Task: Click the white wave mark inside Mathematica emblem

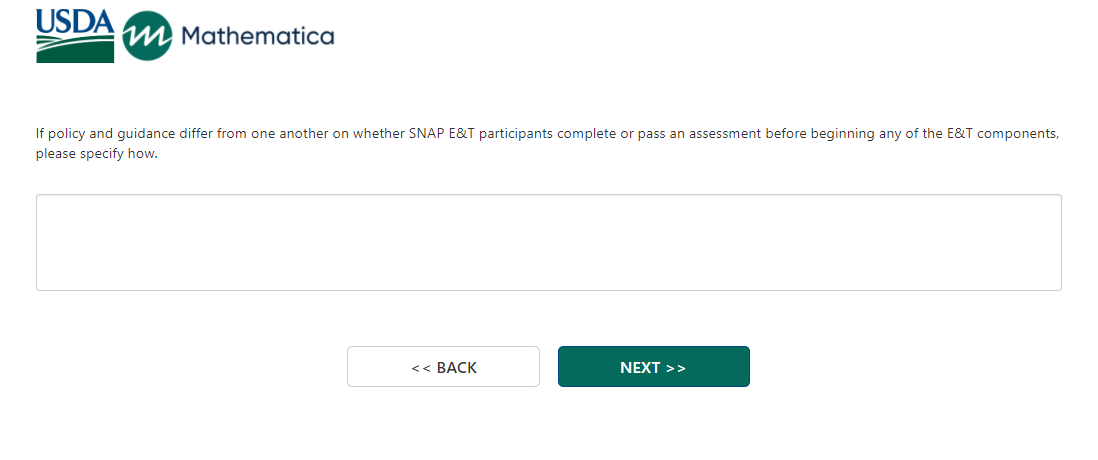Action: pos(147,38)
